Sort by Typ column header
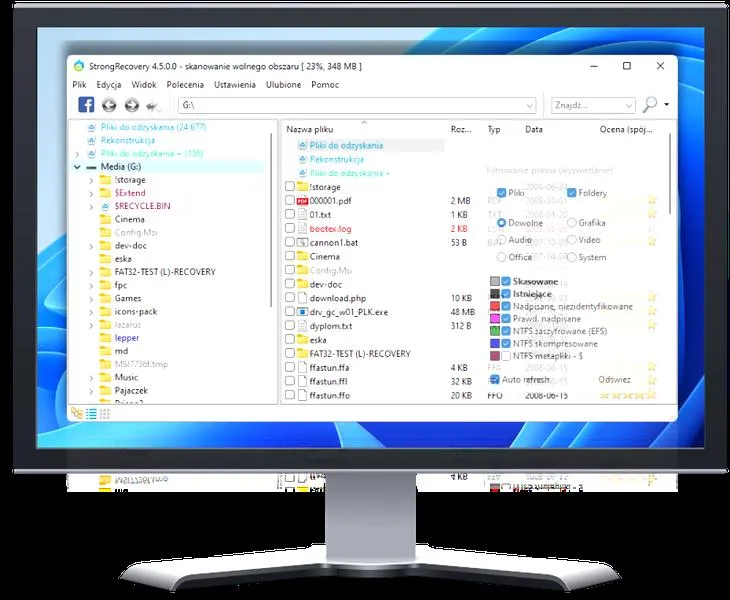 tap(494, 129)
